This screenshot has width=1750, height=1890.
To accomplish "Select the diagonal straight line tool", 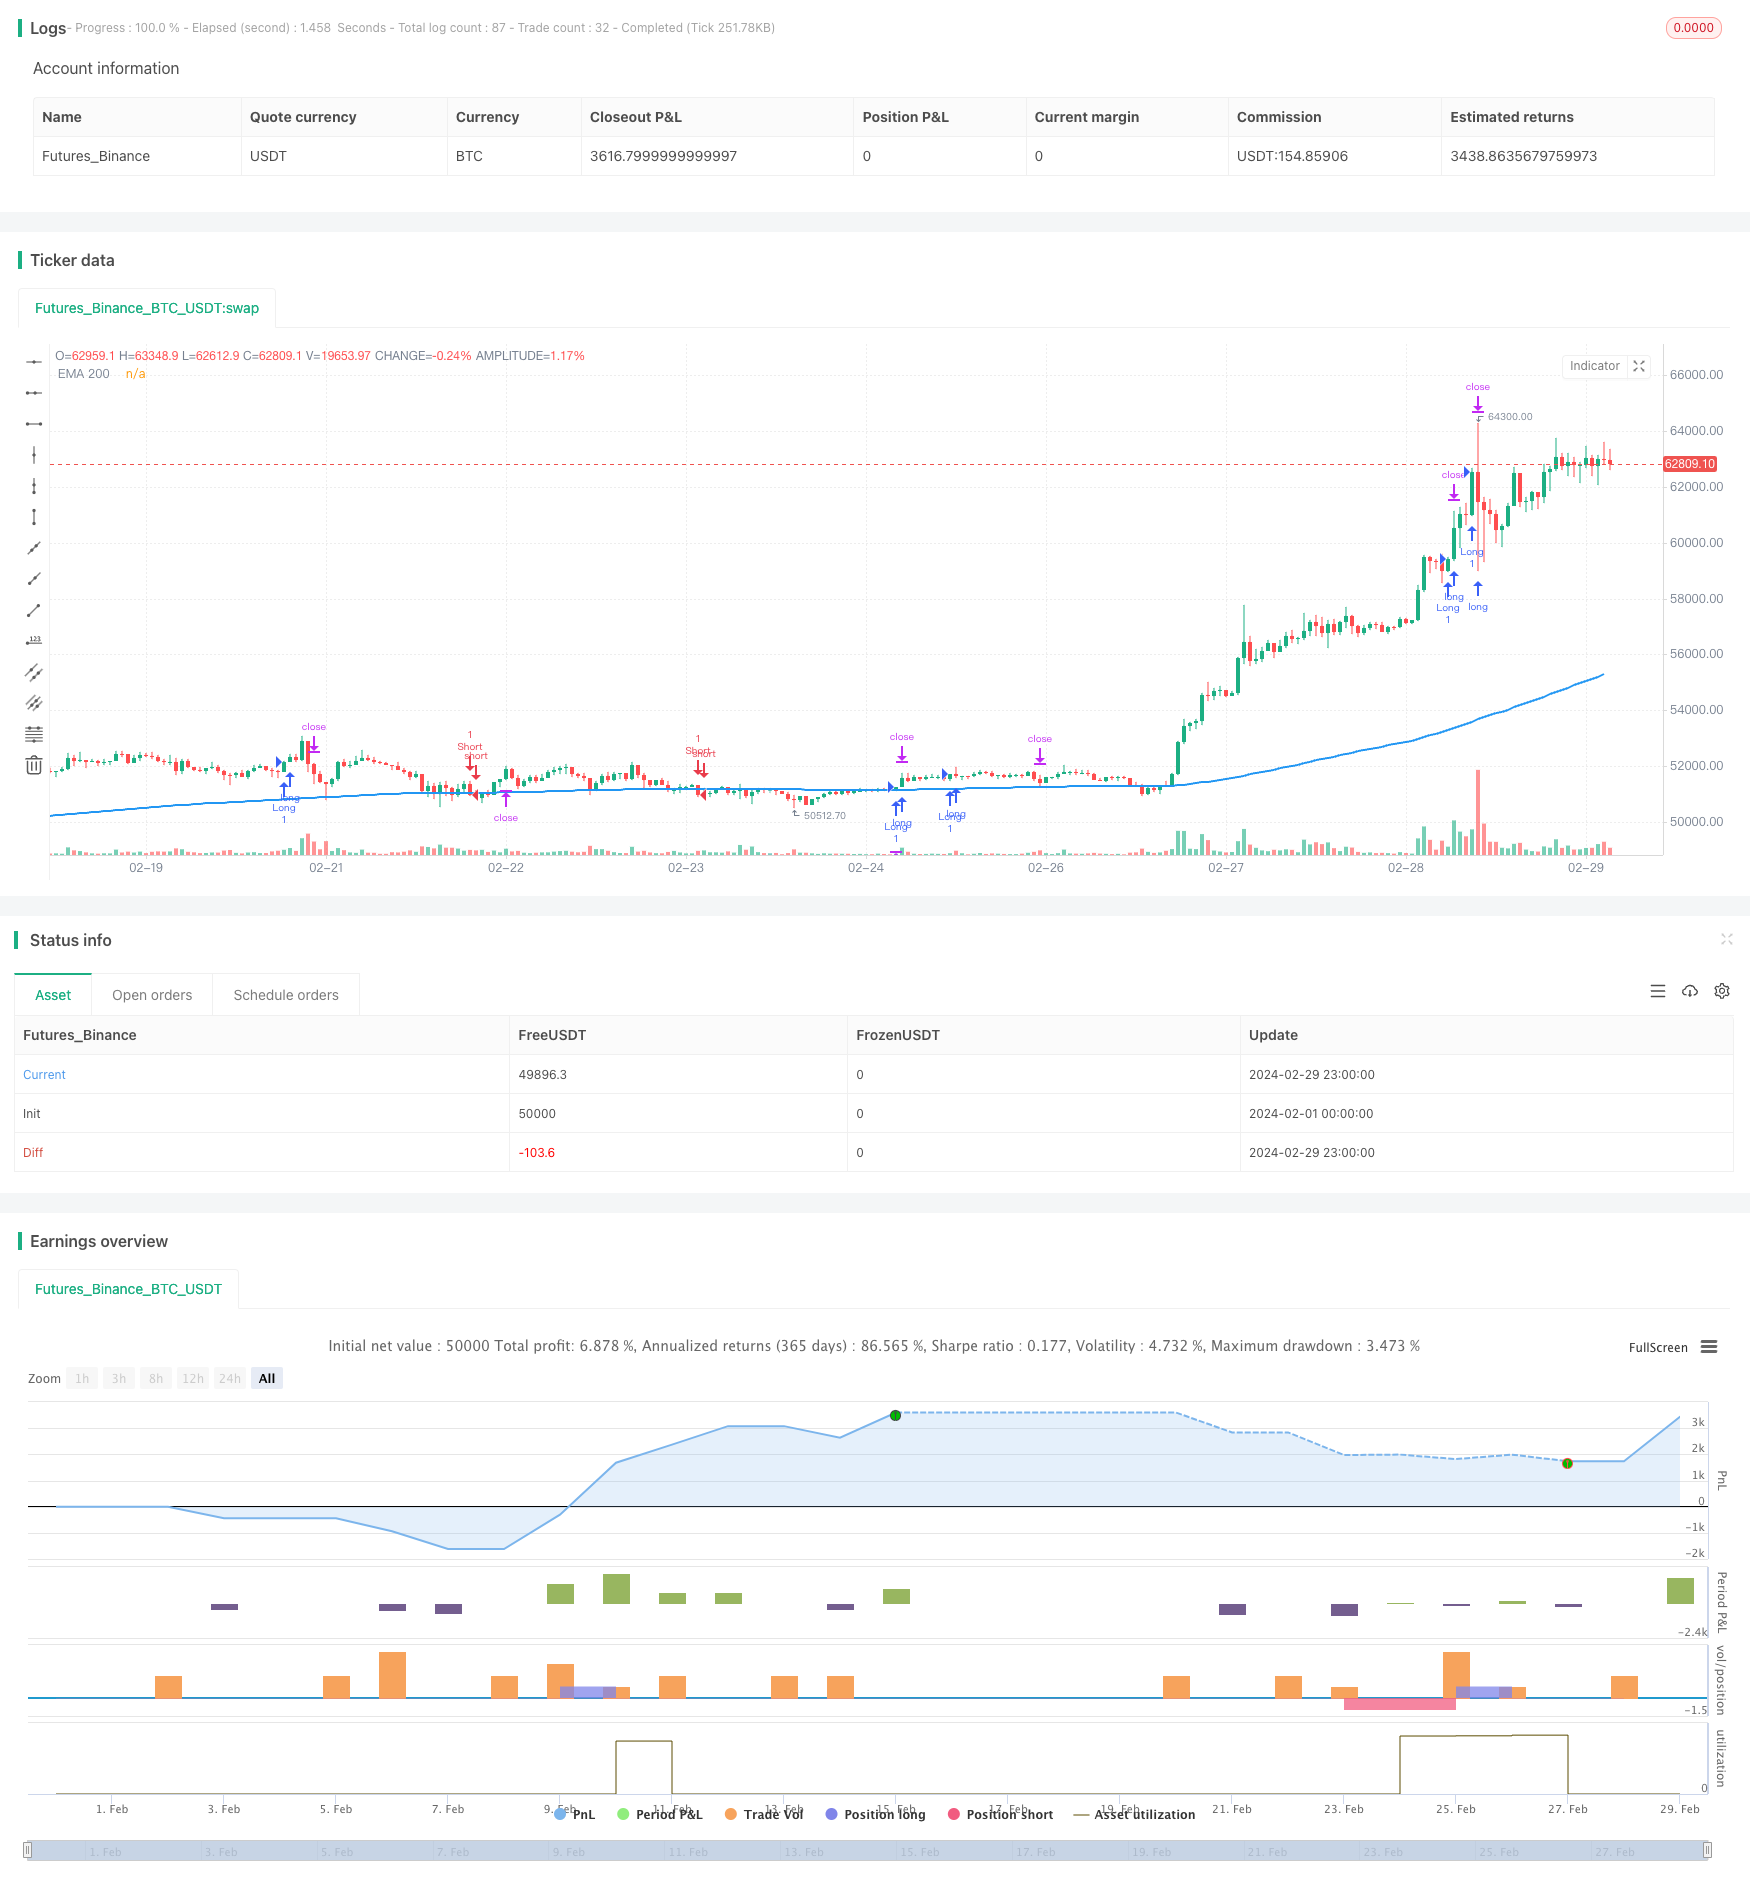I will [x=34, y=548].
